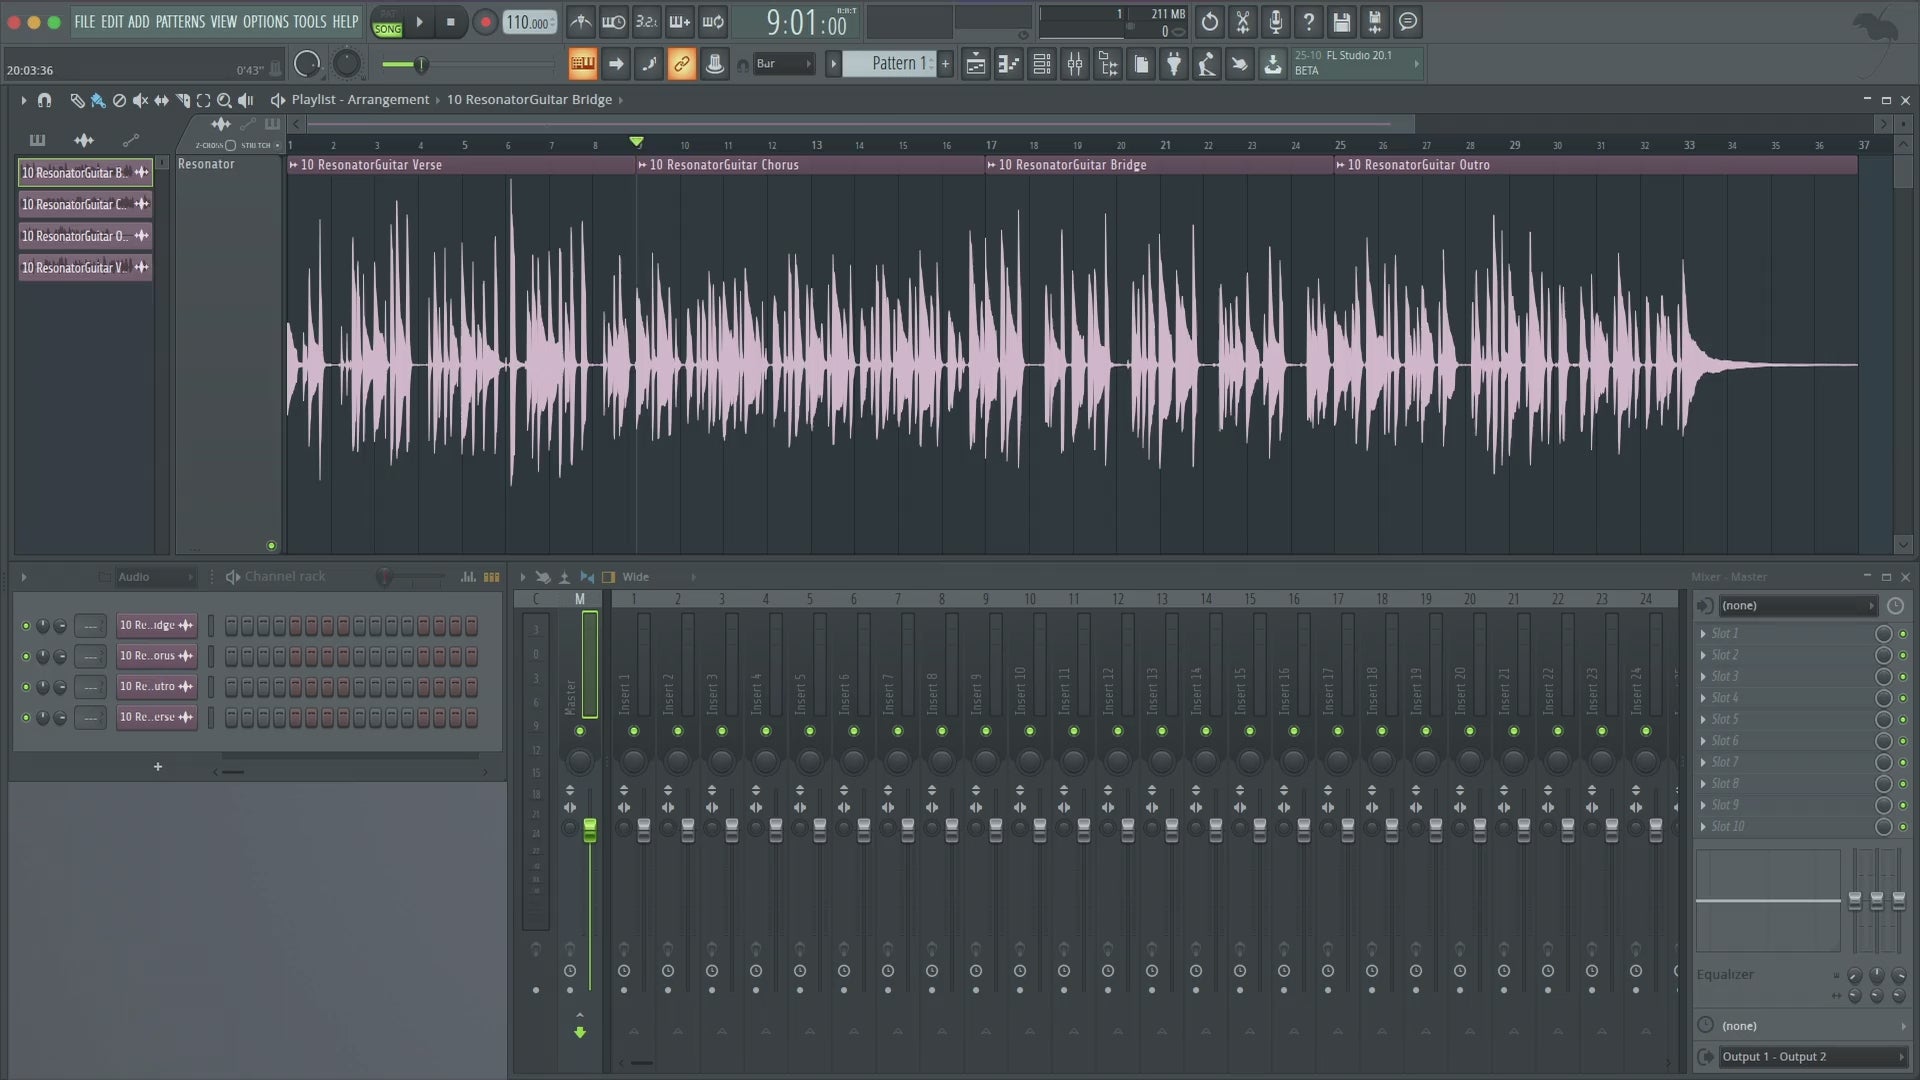Screen dimensions: 1920x1080
Task: Mute the 10 Re..orus channel green LED
Action: click(26, 657)
